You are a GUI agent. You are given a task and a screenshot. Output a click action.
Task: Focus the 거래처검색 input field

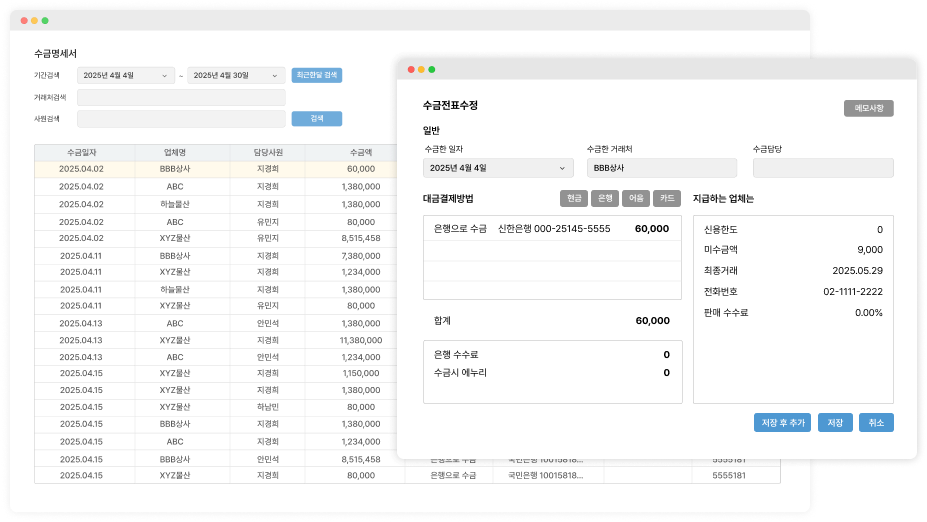coord(181,98)
